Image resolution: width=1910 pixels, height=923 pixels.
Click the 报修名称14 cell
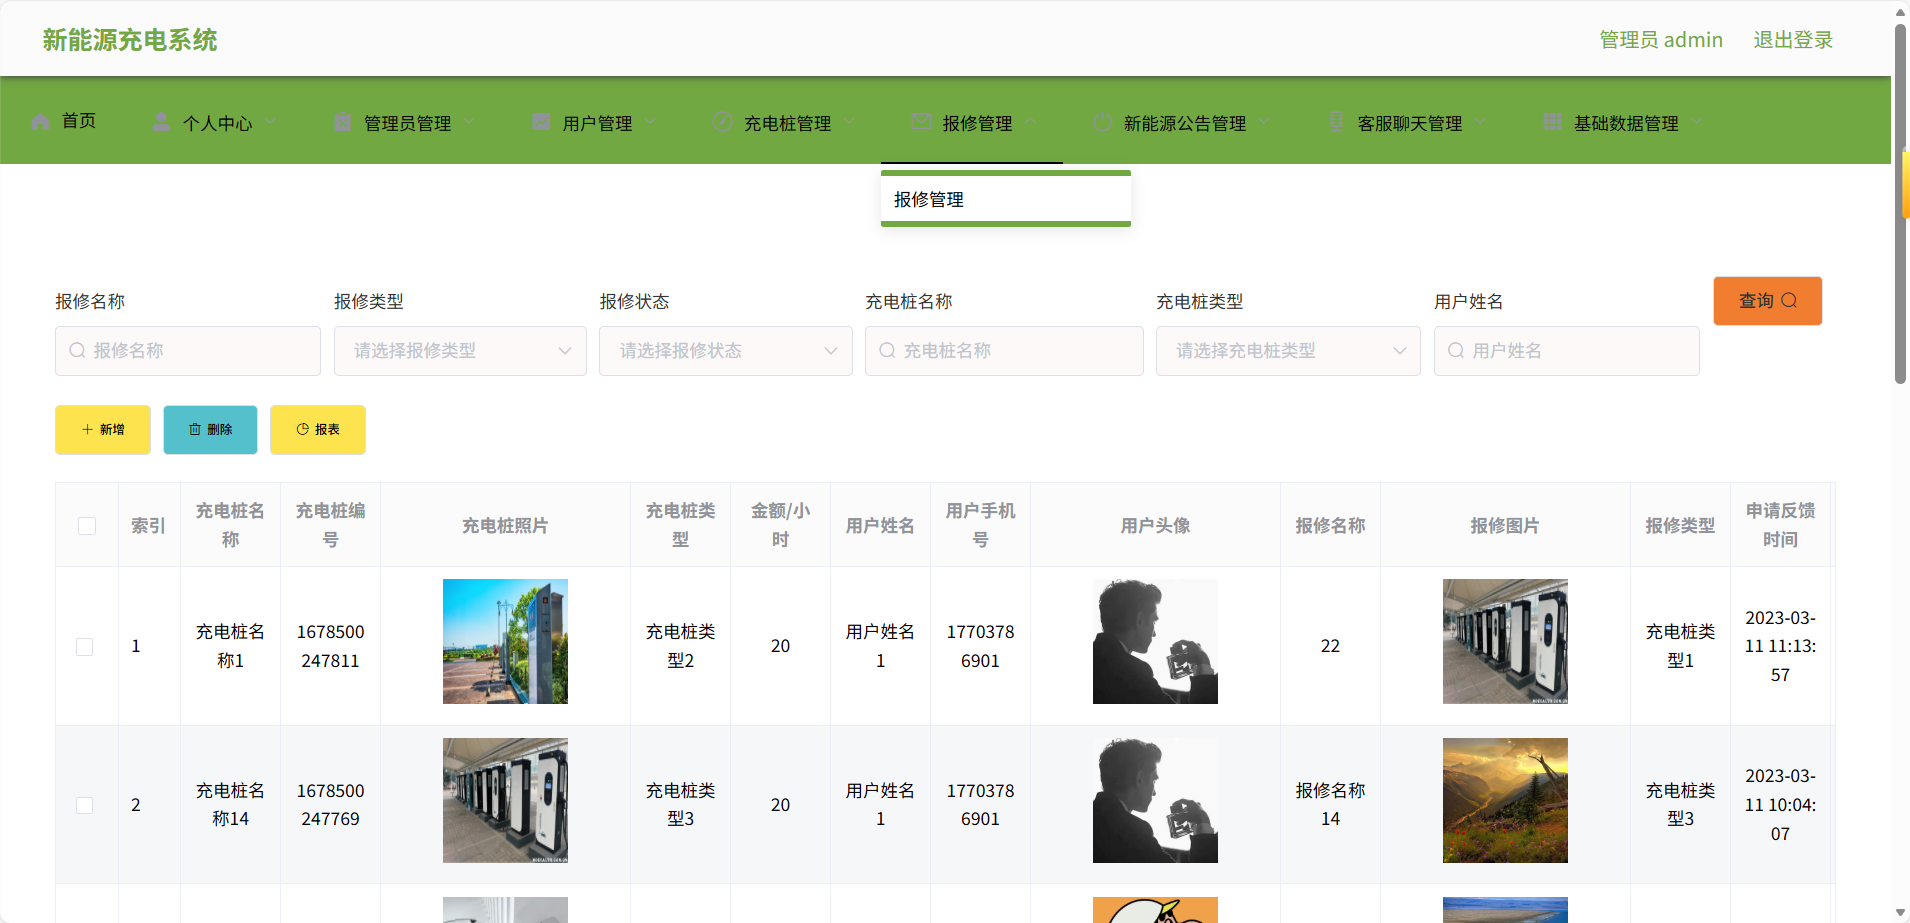point(1330,805)
